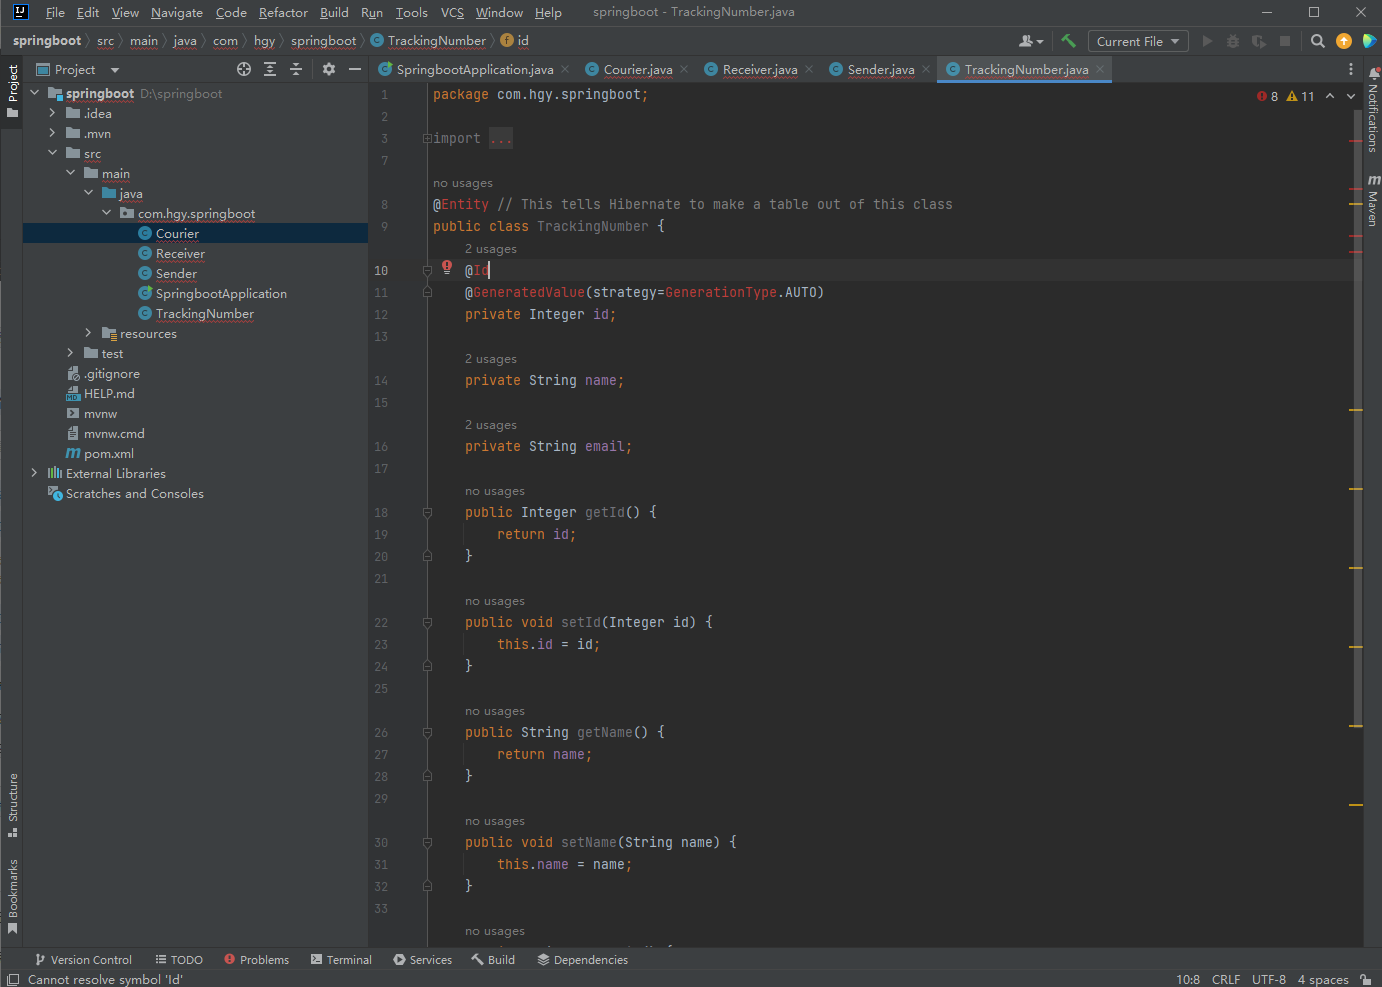Viewport: 1382px width, 987px height.
Task: Click the orange IDE update arrow icon
Action: [x=1344, y=41]
